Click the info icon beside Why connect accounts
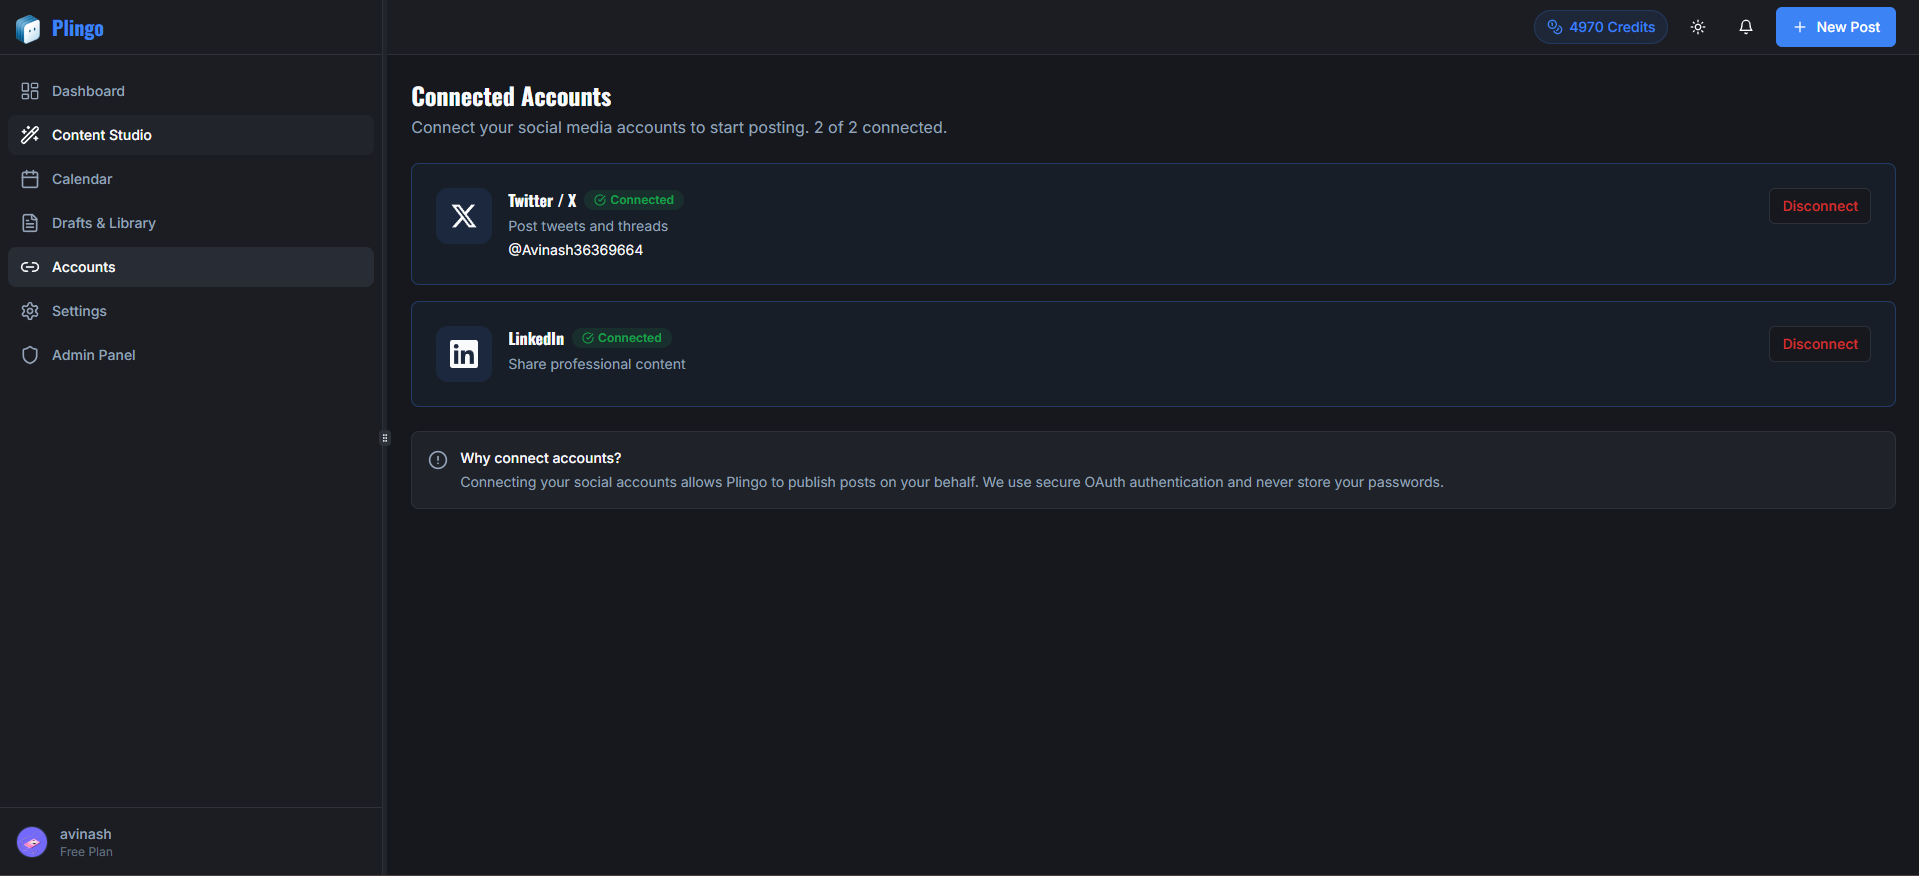The width and height of the screenshot is (1919, 876). (438, 460)
